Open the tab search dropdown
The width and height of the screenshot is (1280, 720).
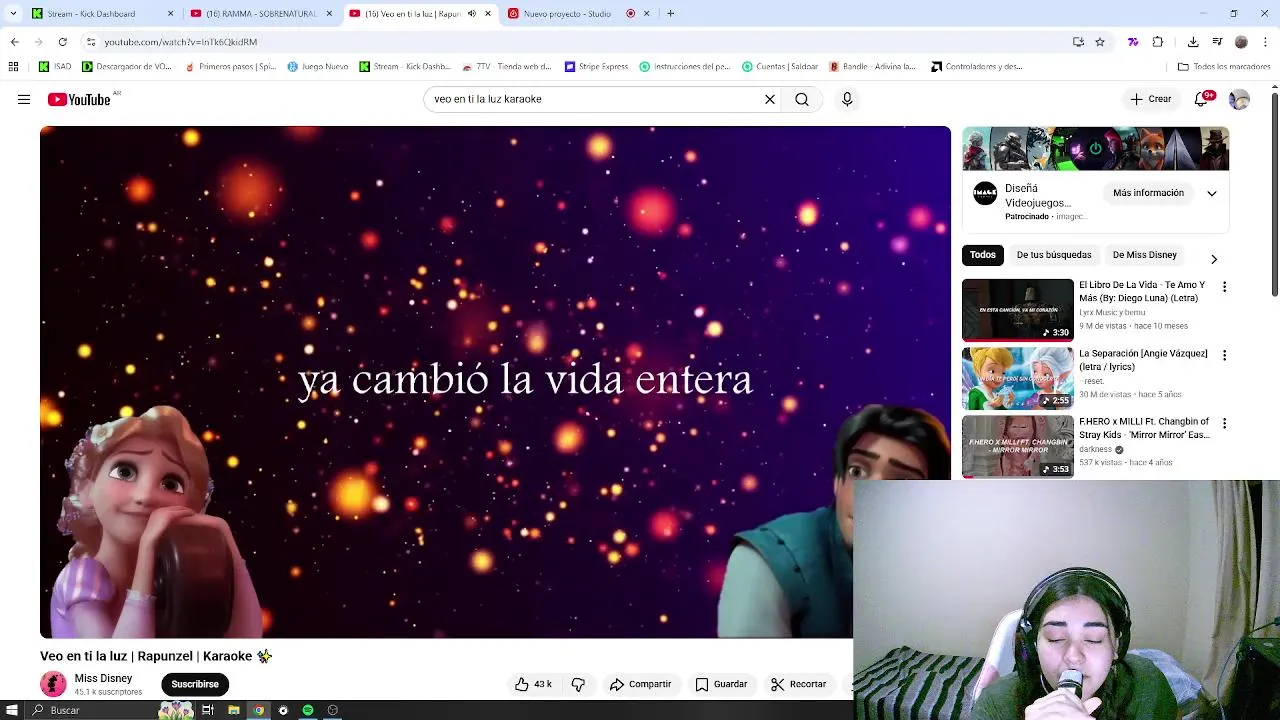[x=12, y=13]
